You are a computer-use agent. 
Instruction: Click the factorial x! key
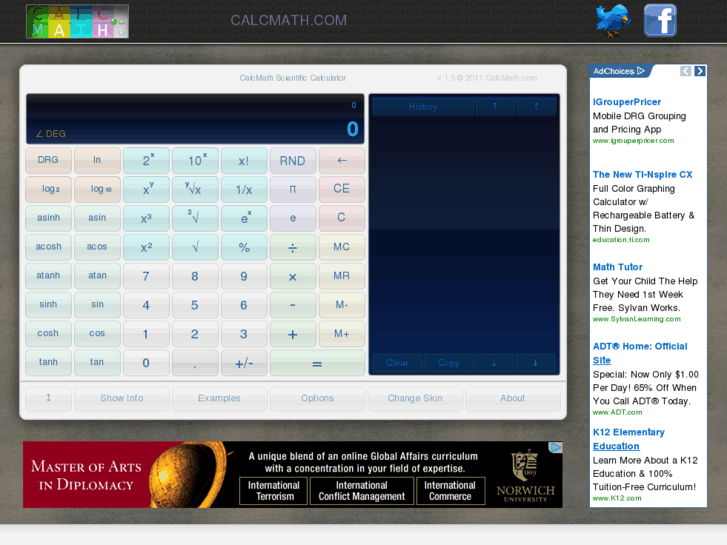coord(244,160)
